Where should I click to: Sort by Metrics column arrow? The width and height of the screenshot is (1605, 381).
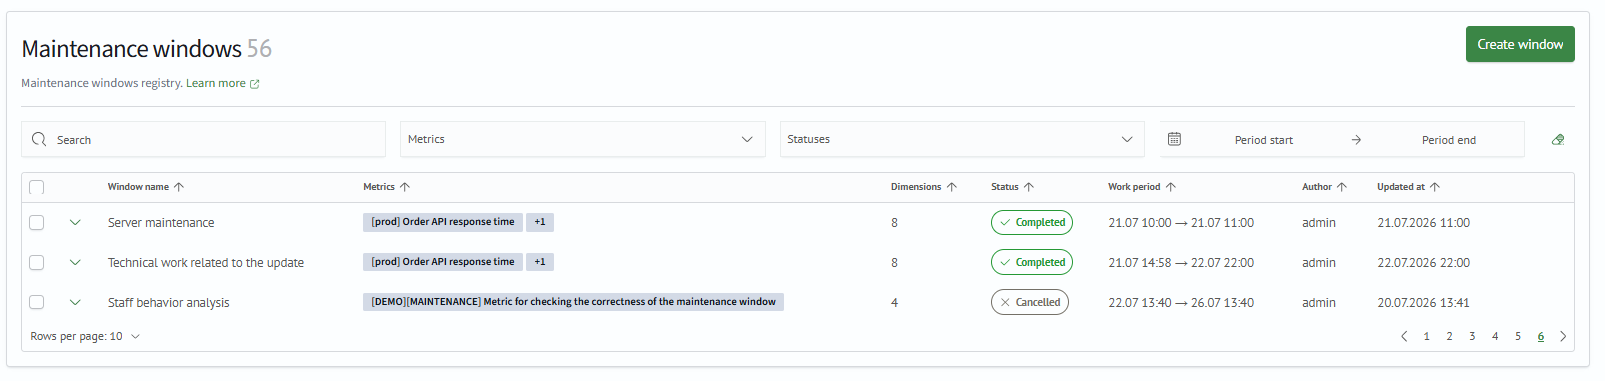point(405,187)
